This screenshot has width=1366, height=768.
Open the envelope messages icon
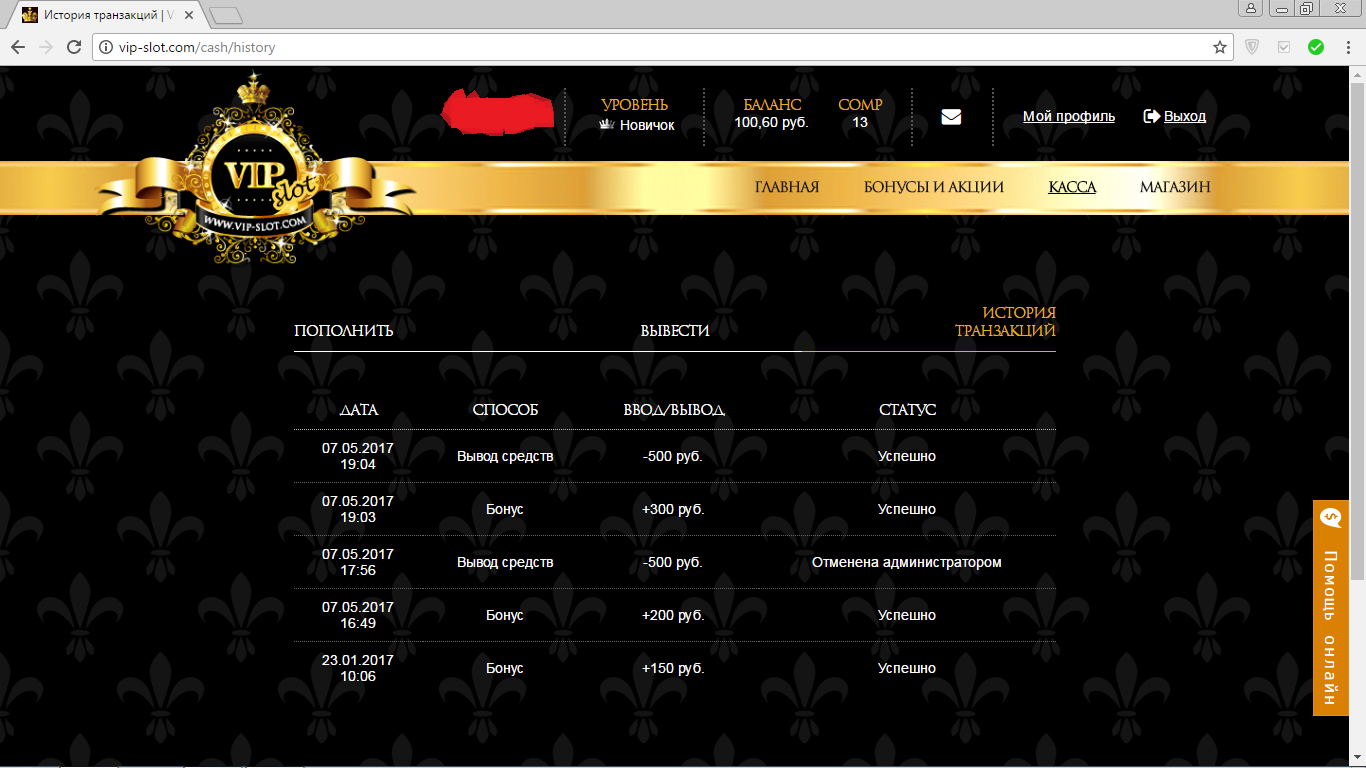[x=951, y=117]
